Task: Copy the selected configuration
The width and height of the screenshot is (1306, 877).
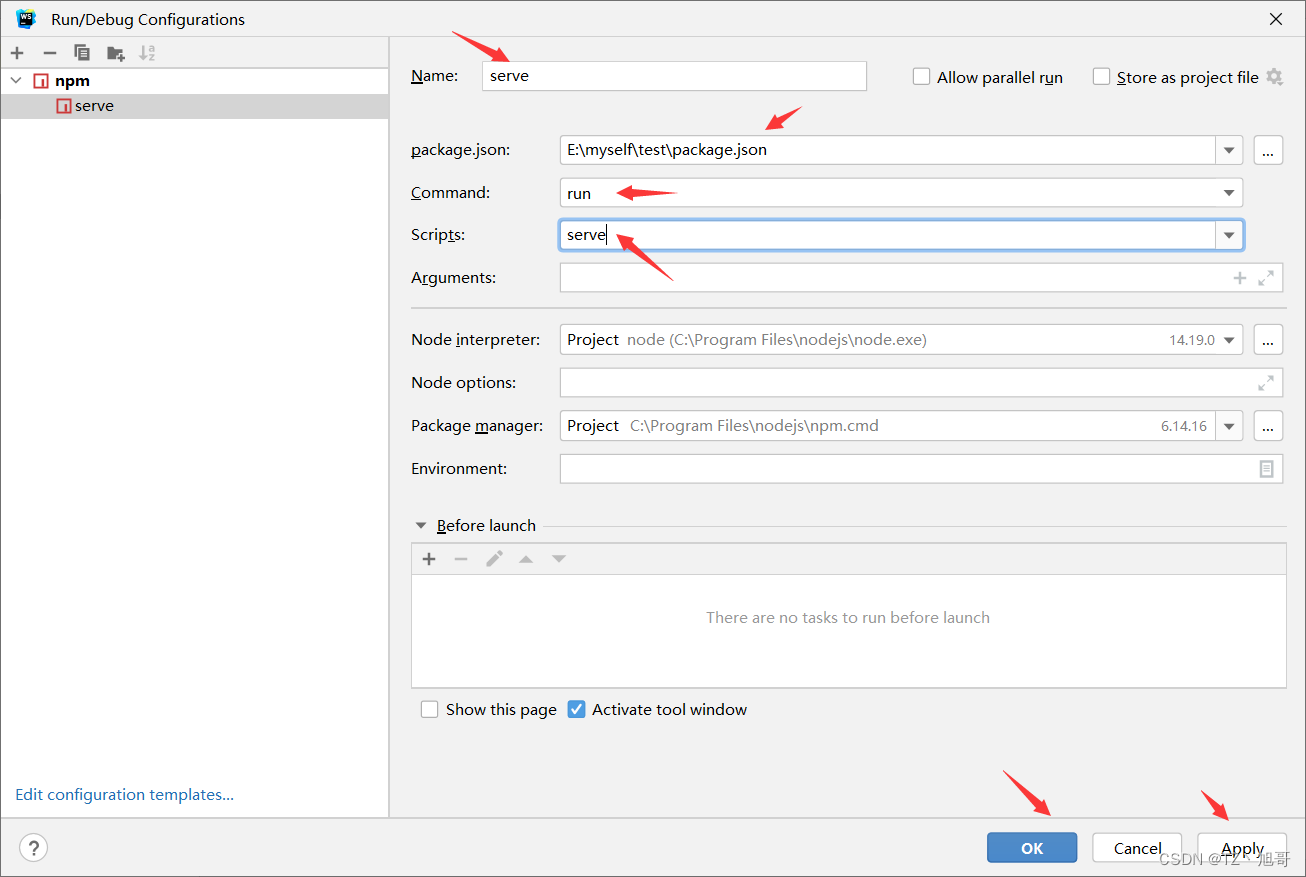Action: (82, 53)
